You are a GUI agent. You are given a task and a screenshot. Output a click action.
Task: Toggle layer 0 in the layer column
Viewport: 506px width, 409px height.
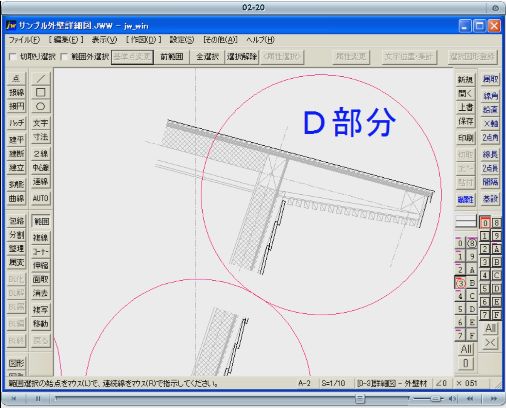click(460, 243)
